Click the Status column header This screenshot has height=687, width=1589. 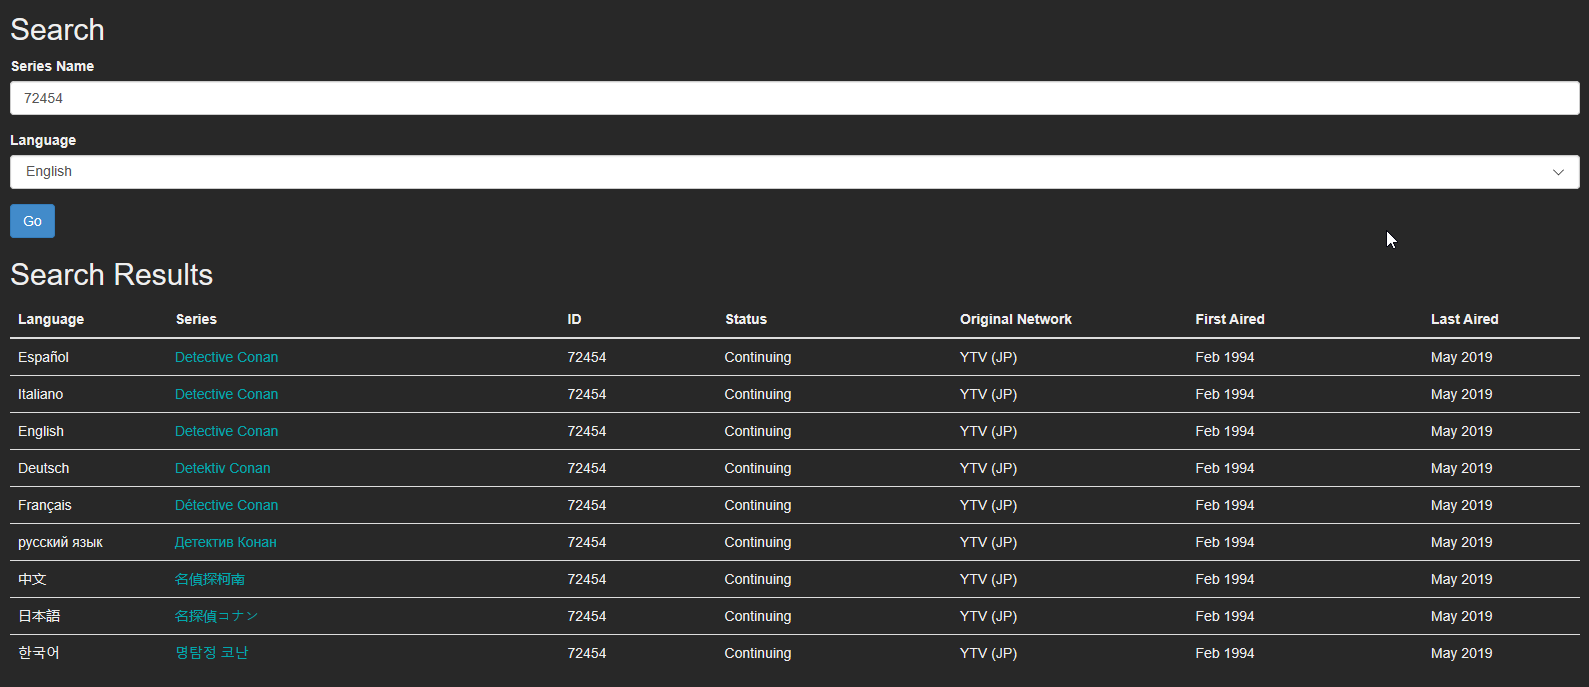[746, 319]
